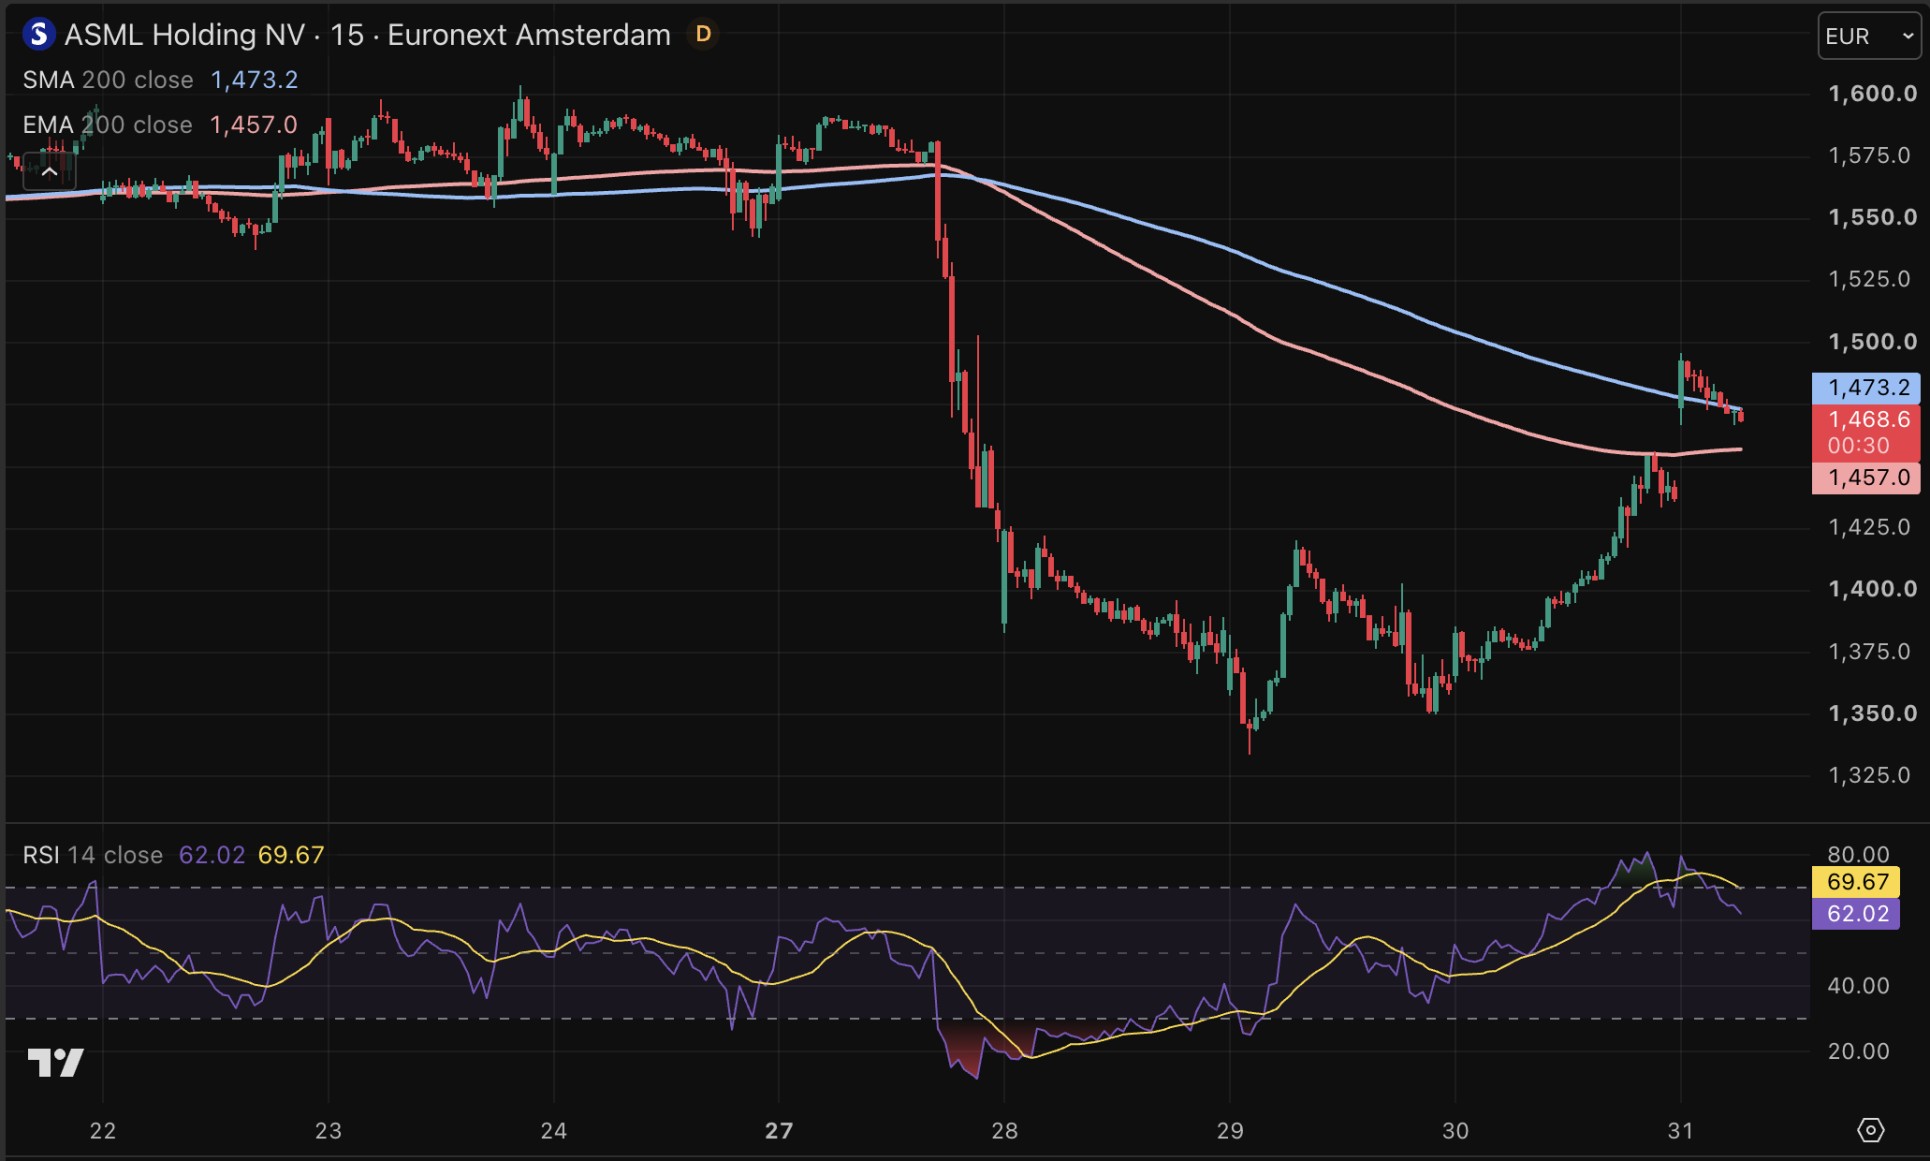Click the orange D delayed-data badge

(703, 35)
